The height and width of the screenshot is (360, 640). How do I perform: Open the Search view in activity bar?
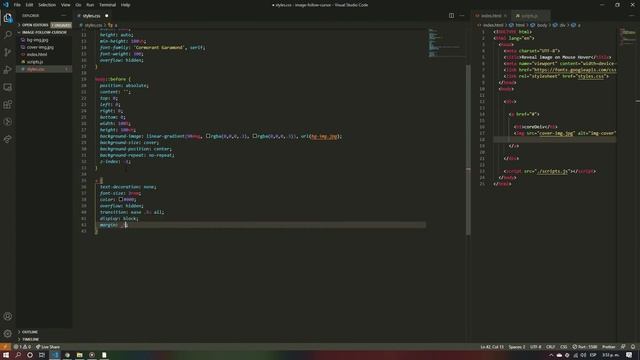point(8,35)
